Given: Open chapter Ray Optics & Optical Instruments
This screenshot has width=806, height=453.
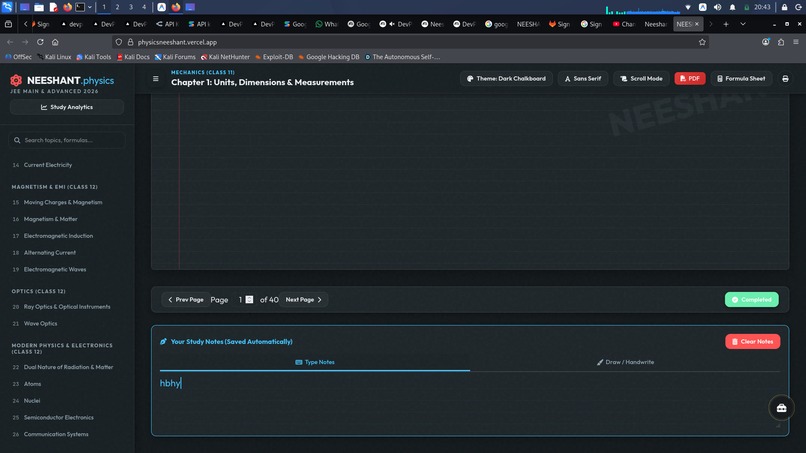Looking at the screenshot, I should [67, 307].
